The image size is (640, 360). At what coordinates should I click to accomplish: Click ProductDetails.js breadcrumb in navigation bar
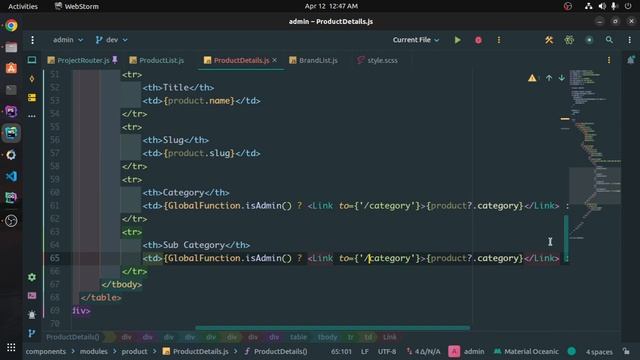click(x=196, y=351)
